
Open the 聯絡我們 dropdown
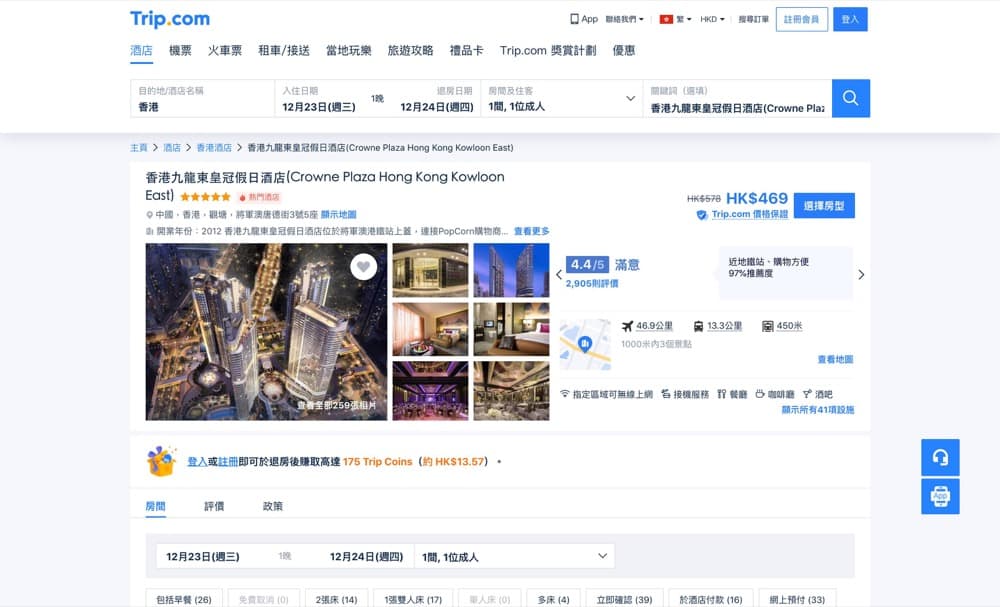tap(624, 19)
